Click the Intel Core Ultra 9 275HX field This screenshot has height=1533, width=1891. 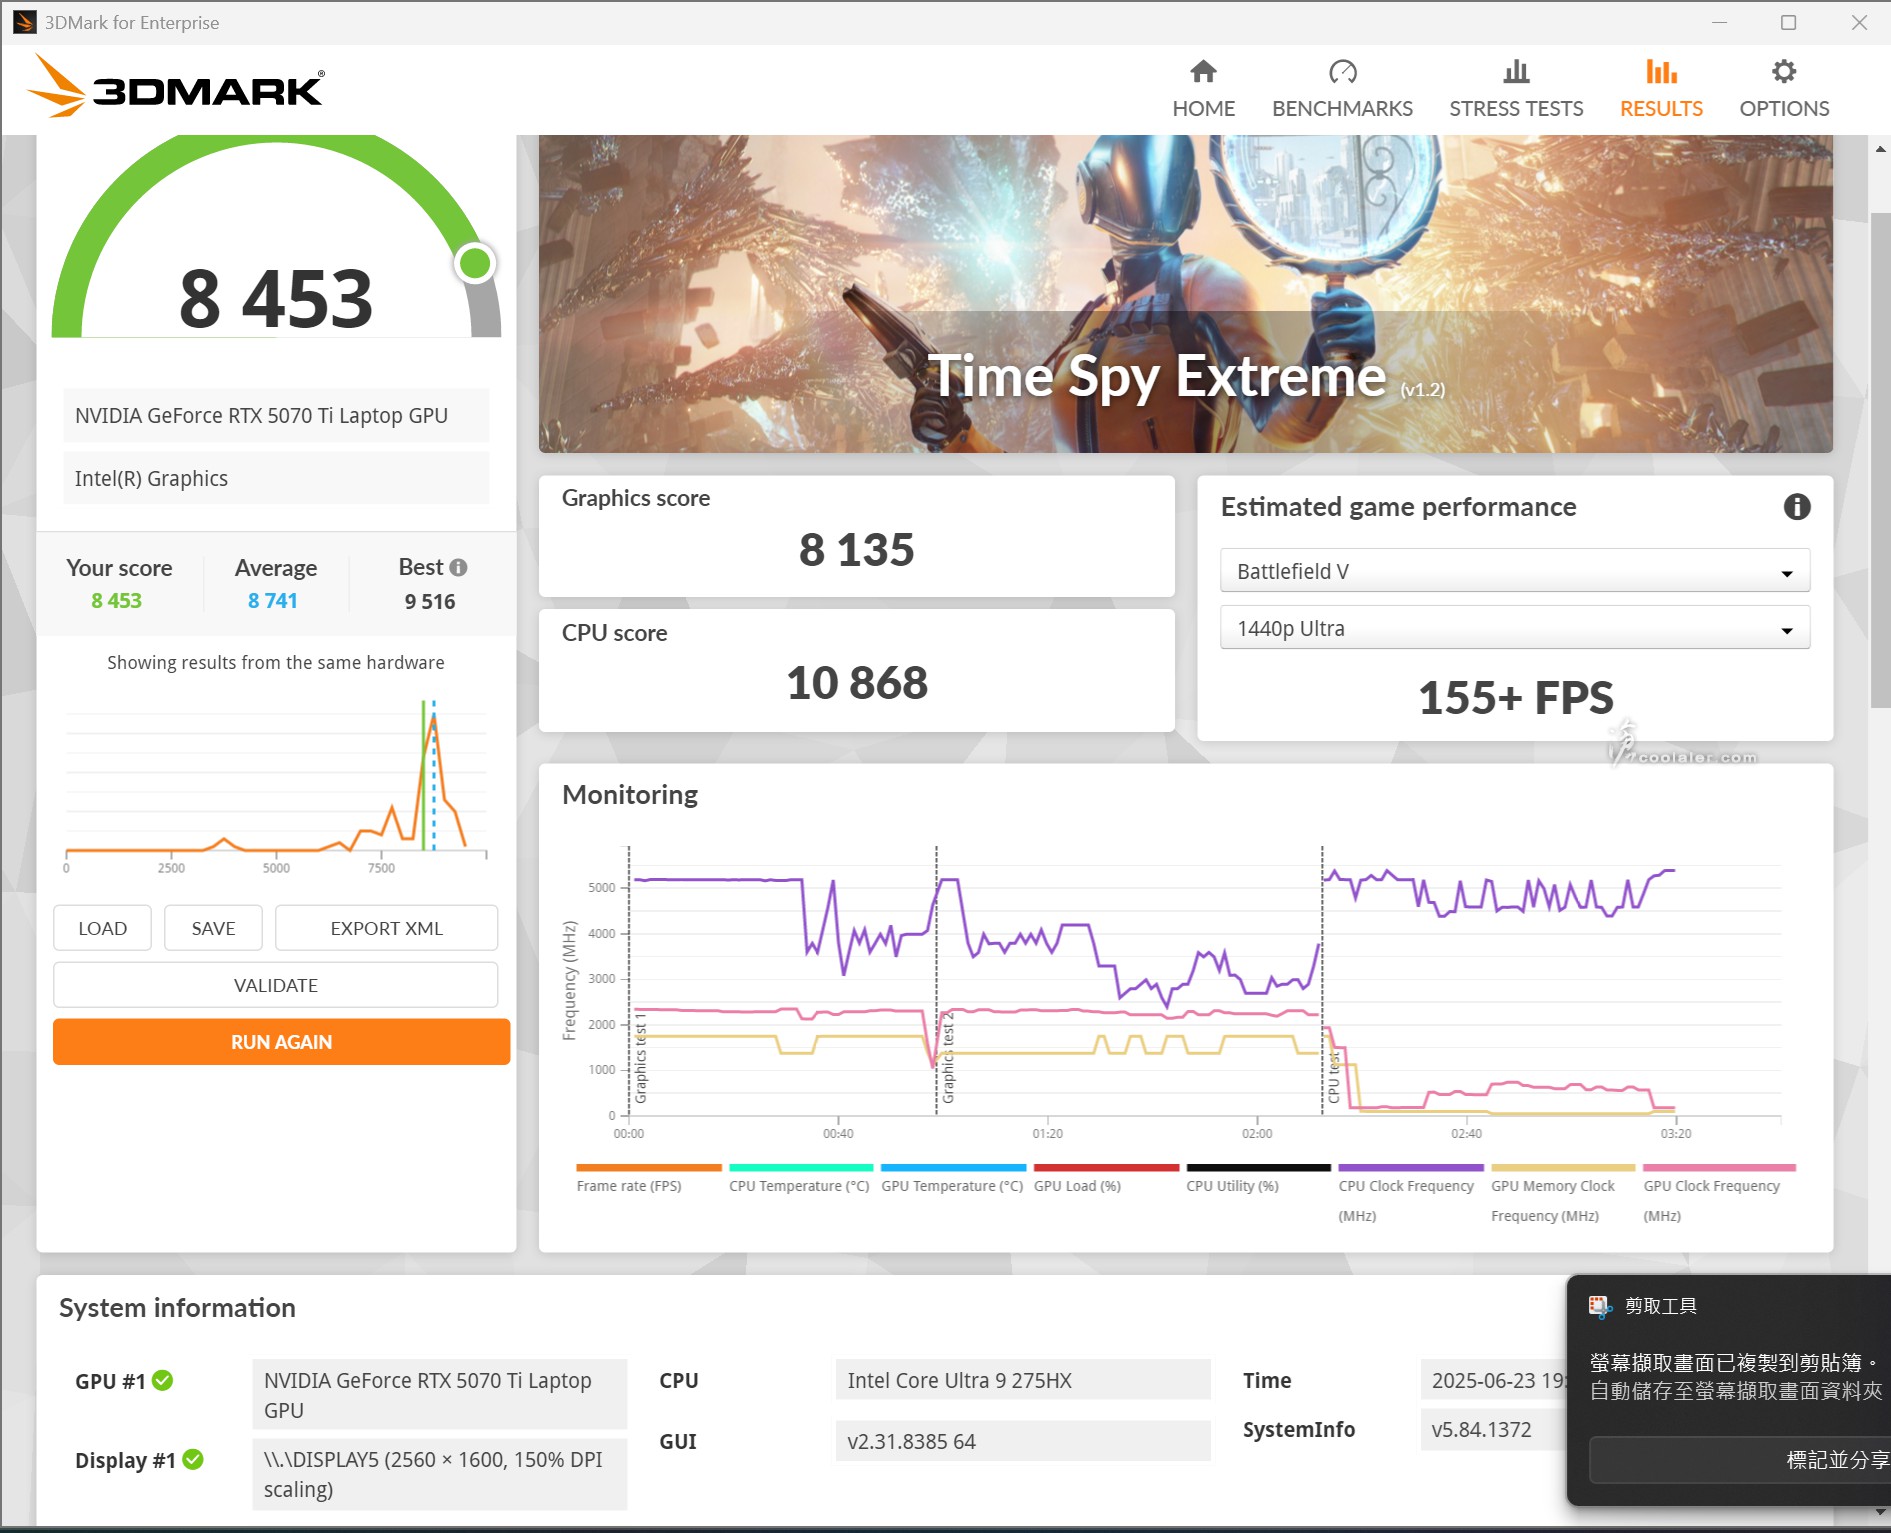(1023, 1380)
